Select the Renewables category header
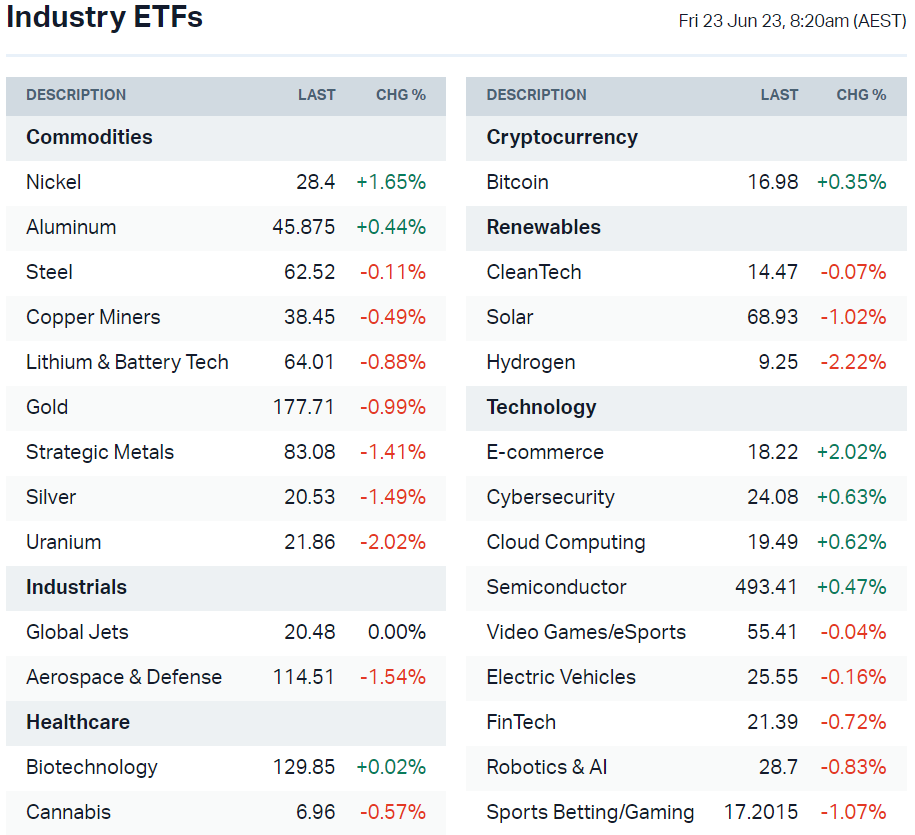The width and height of the screenshot is (915, 835). point(543,227)
